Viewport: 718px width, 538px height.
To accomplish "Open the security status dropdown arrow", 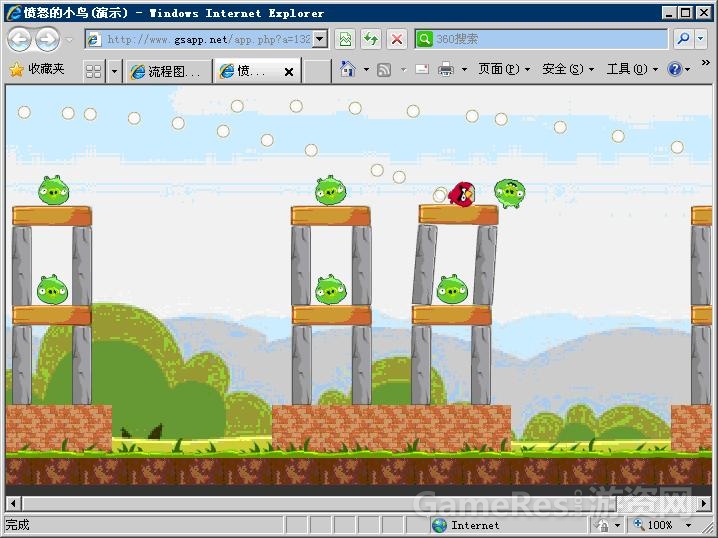I will point(618,526).
